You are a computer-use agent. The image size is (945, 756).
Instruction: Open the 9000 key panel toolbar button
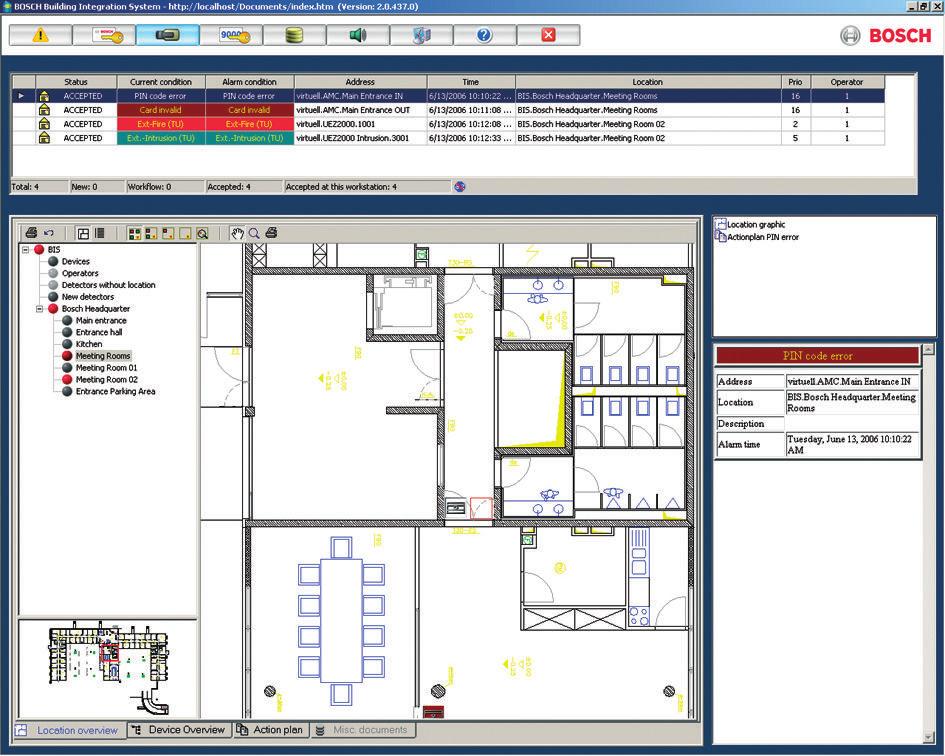click(231, 35)
